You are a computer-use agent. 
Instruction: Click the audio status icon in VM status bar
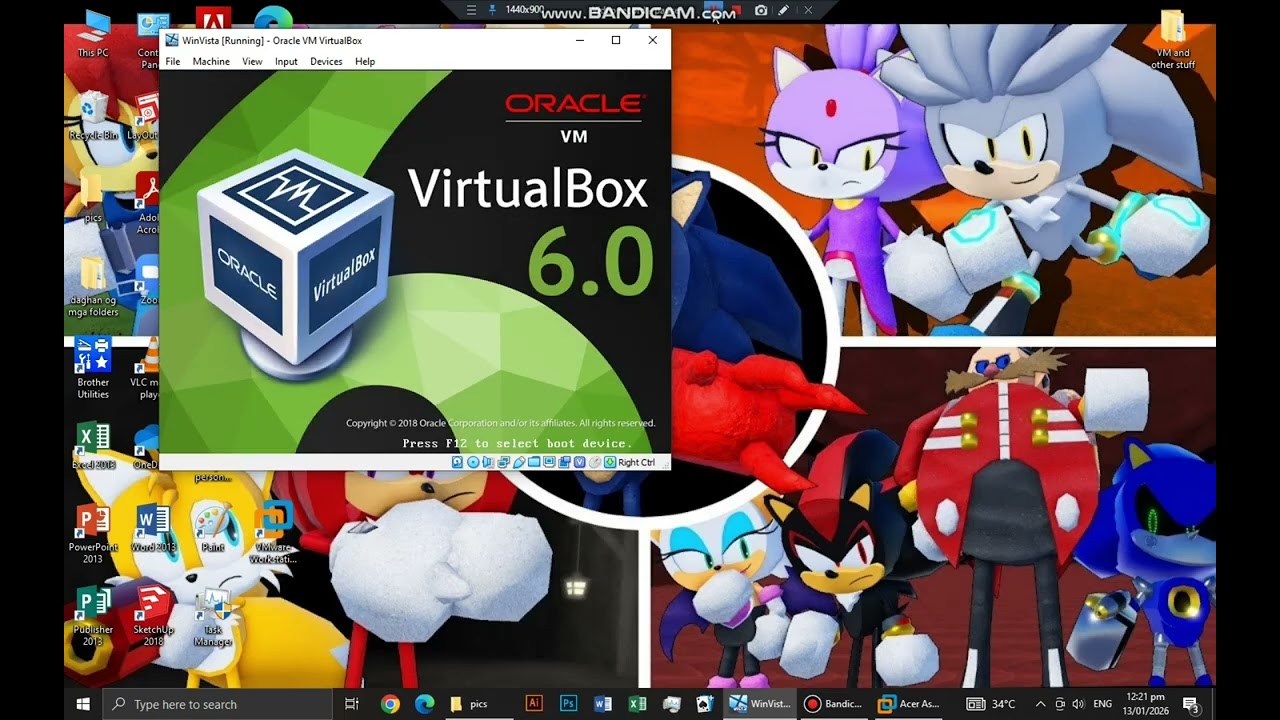488,462
